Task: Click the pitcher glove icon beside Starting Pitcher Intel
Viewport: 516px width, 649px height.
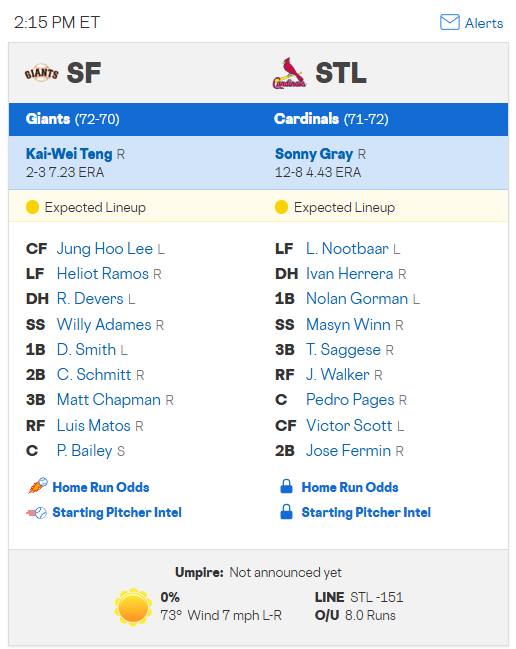Action: coord(36,513)
